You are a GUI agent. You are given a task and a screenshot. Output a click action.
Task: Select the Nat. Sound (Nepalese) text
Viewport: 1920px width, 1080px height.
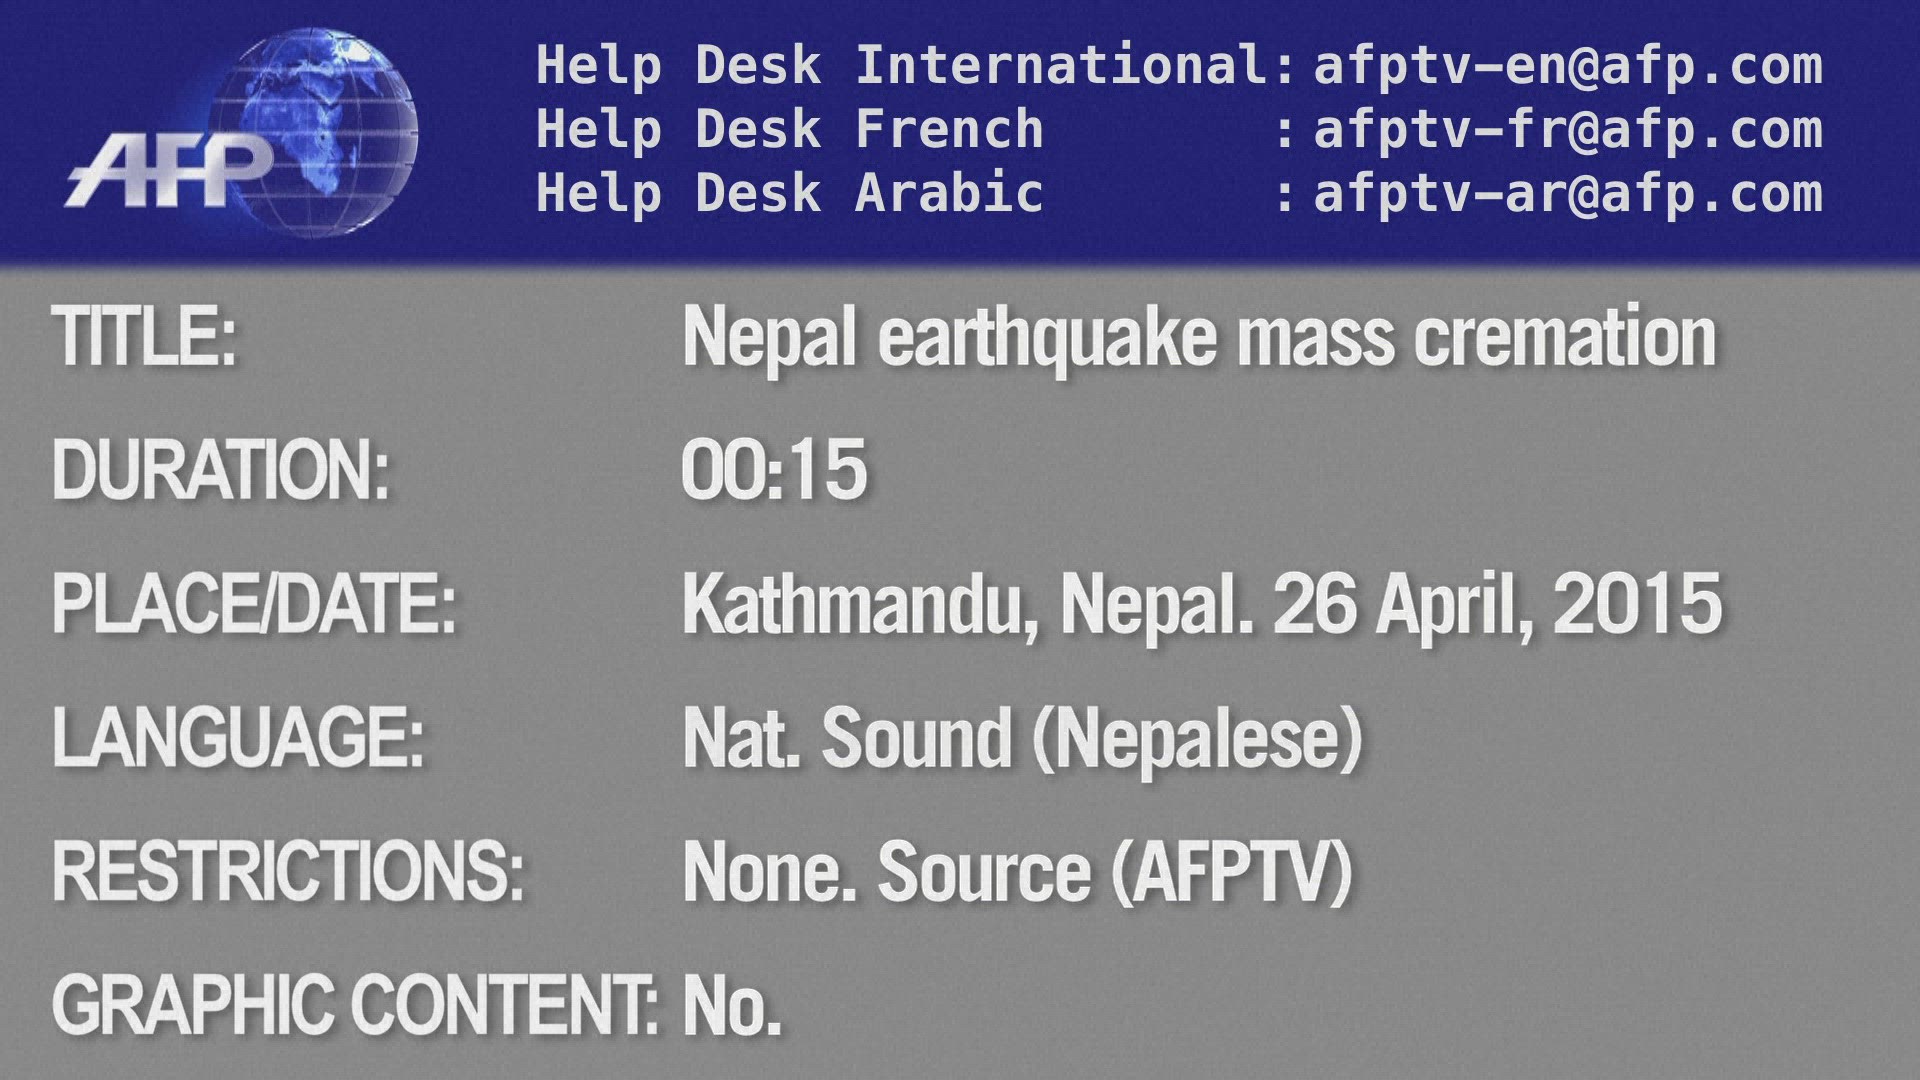pyautogui.click(x=1022, y=740)
